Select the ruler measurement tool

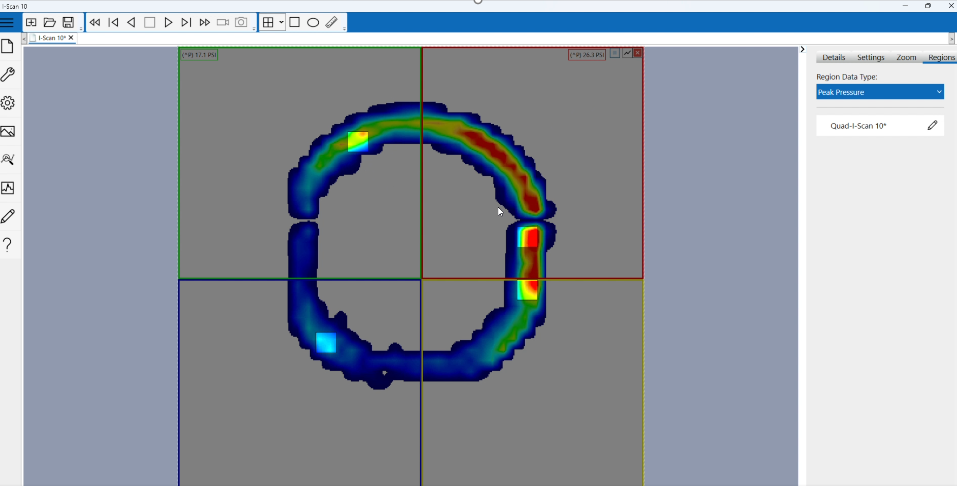coord(331,23)
